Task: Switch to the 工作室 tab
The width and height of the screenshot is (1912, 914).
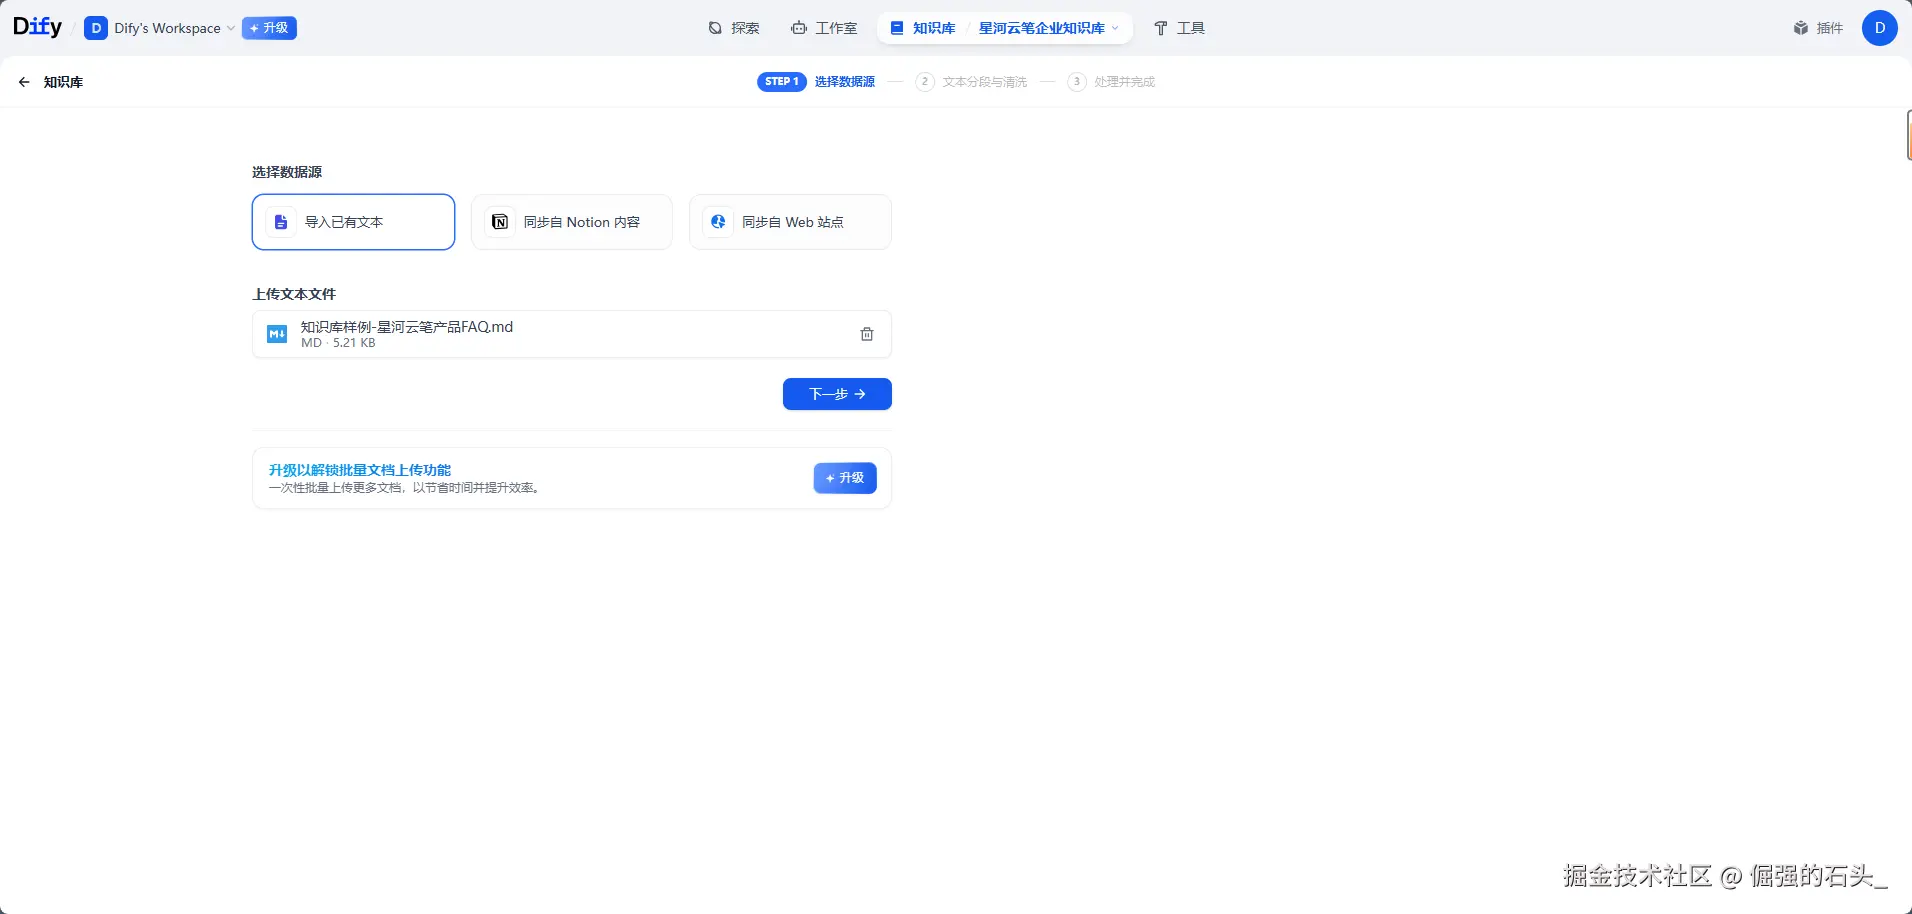Action: 824,28
